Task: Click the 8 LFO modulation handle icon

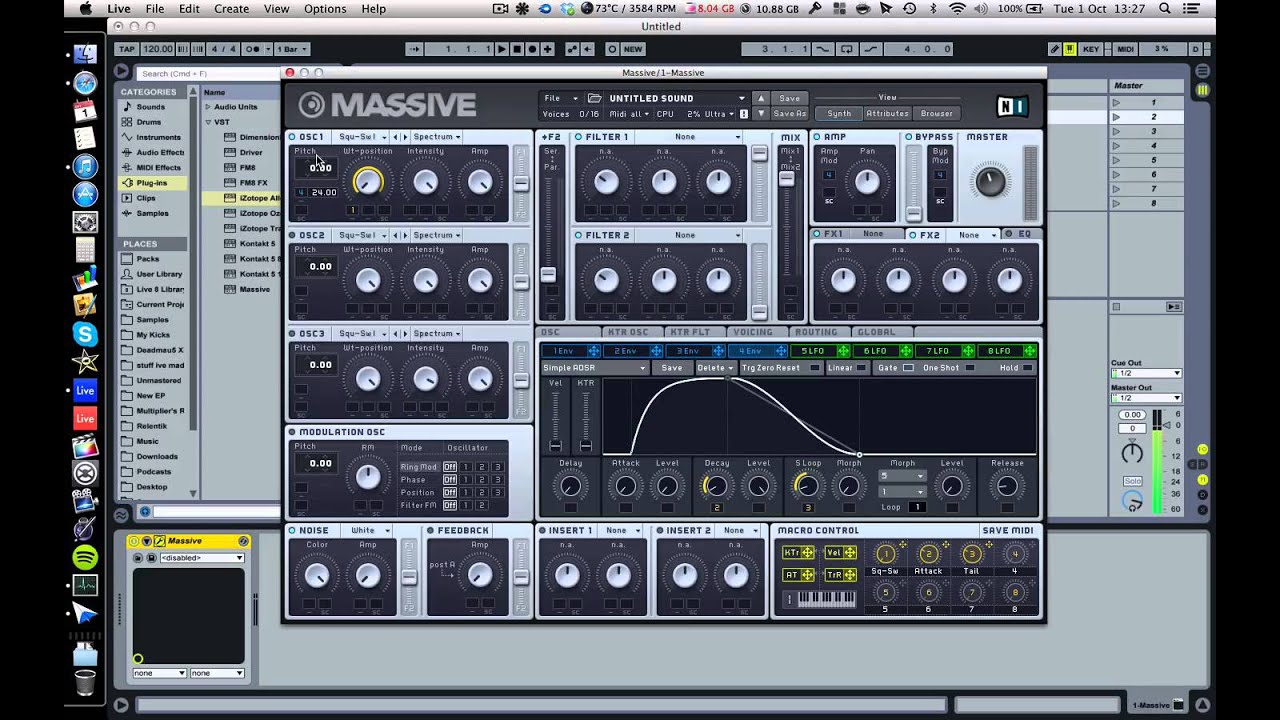Action: 1030,351
